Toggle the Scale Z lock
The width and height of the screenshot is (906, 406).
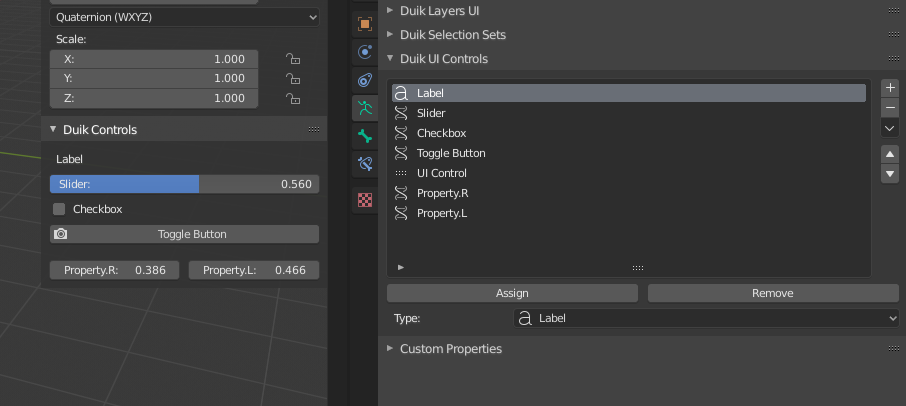293,98
